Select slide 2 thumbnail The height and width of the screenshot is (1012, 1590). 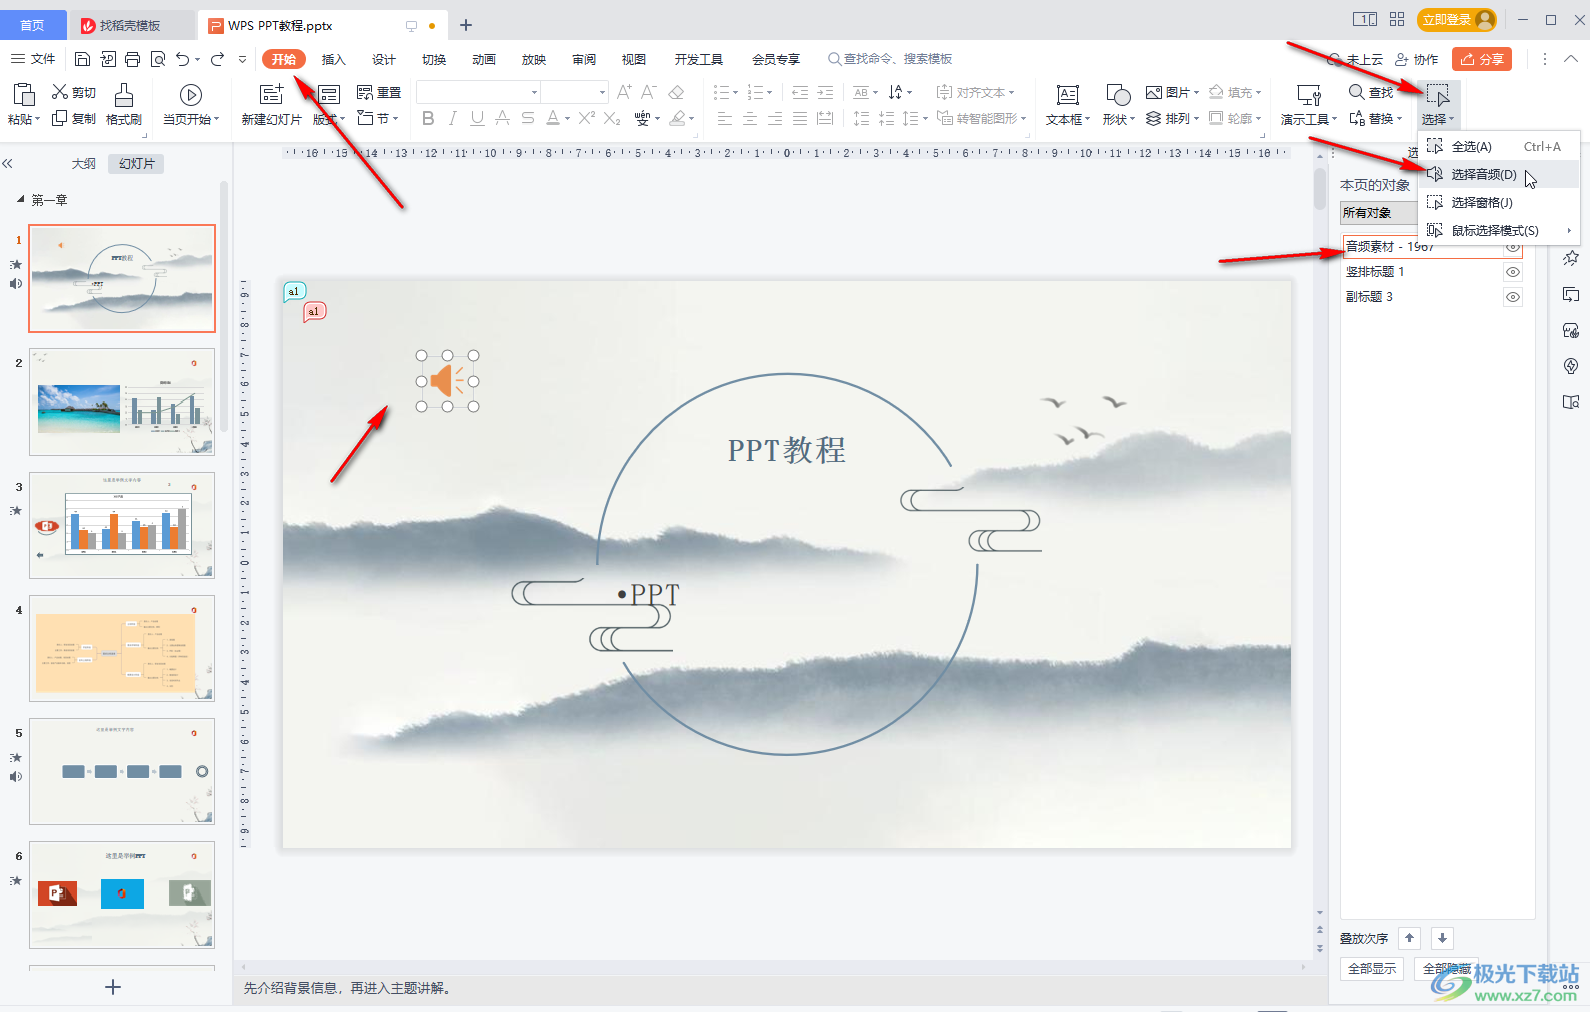click(122, 402)
